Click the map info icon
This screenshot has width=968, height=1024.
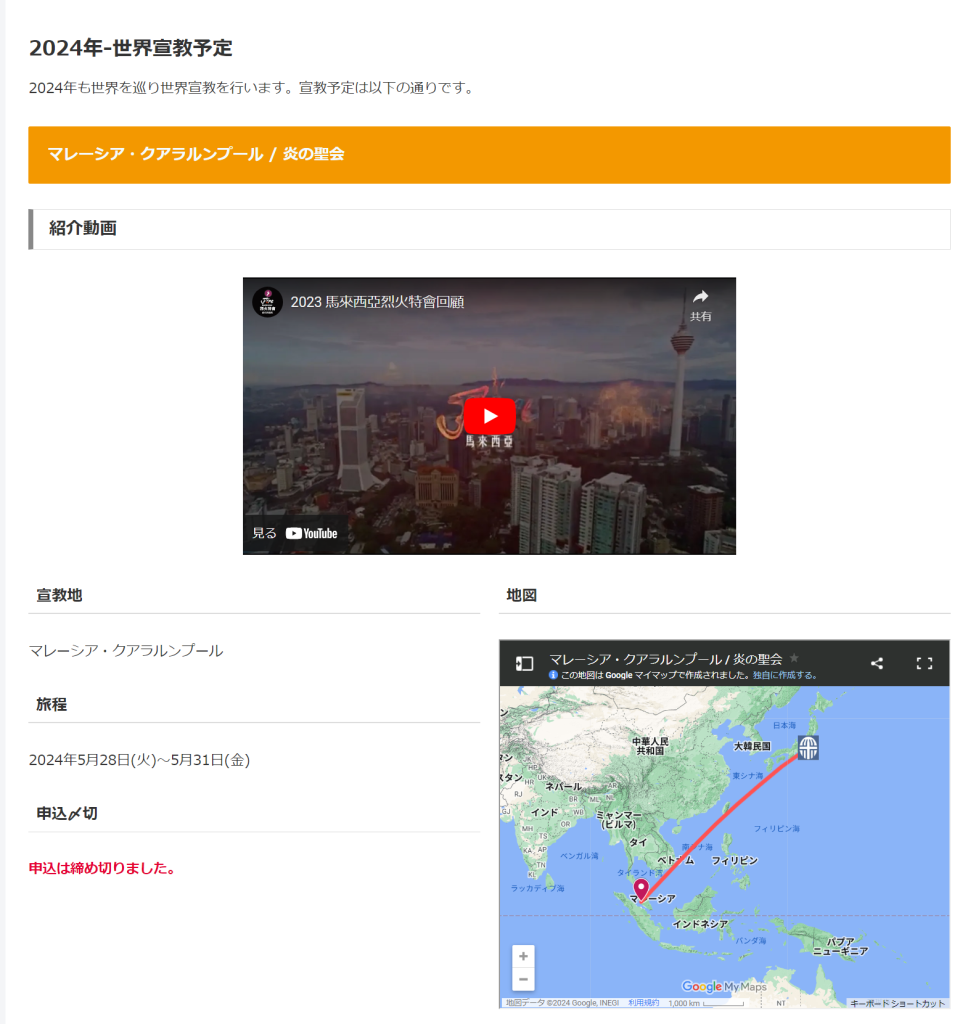coord(553,675)
